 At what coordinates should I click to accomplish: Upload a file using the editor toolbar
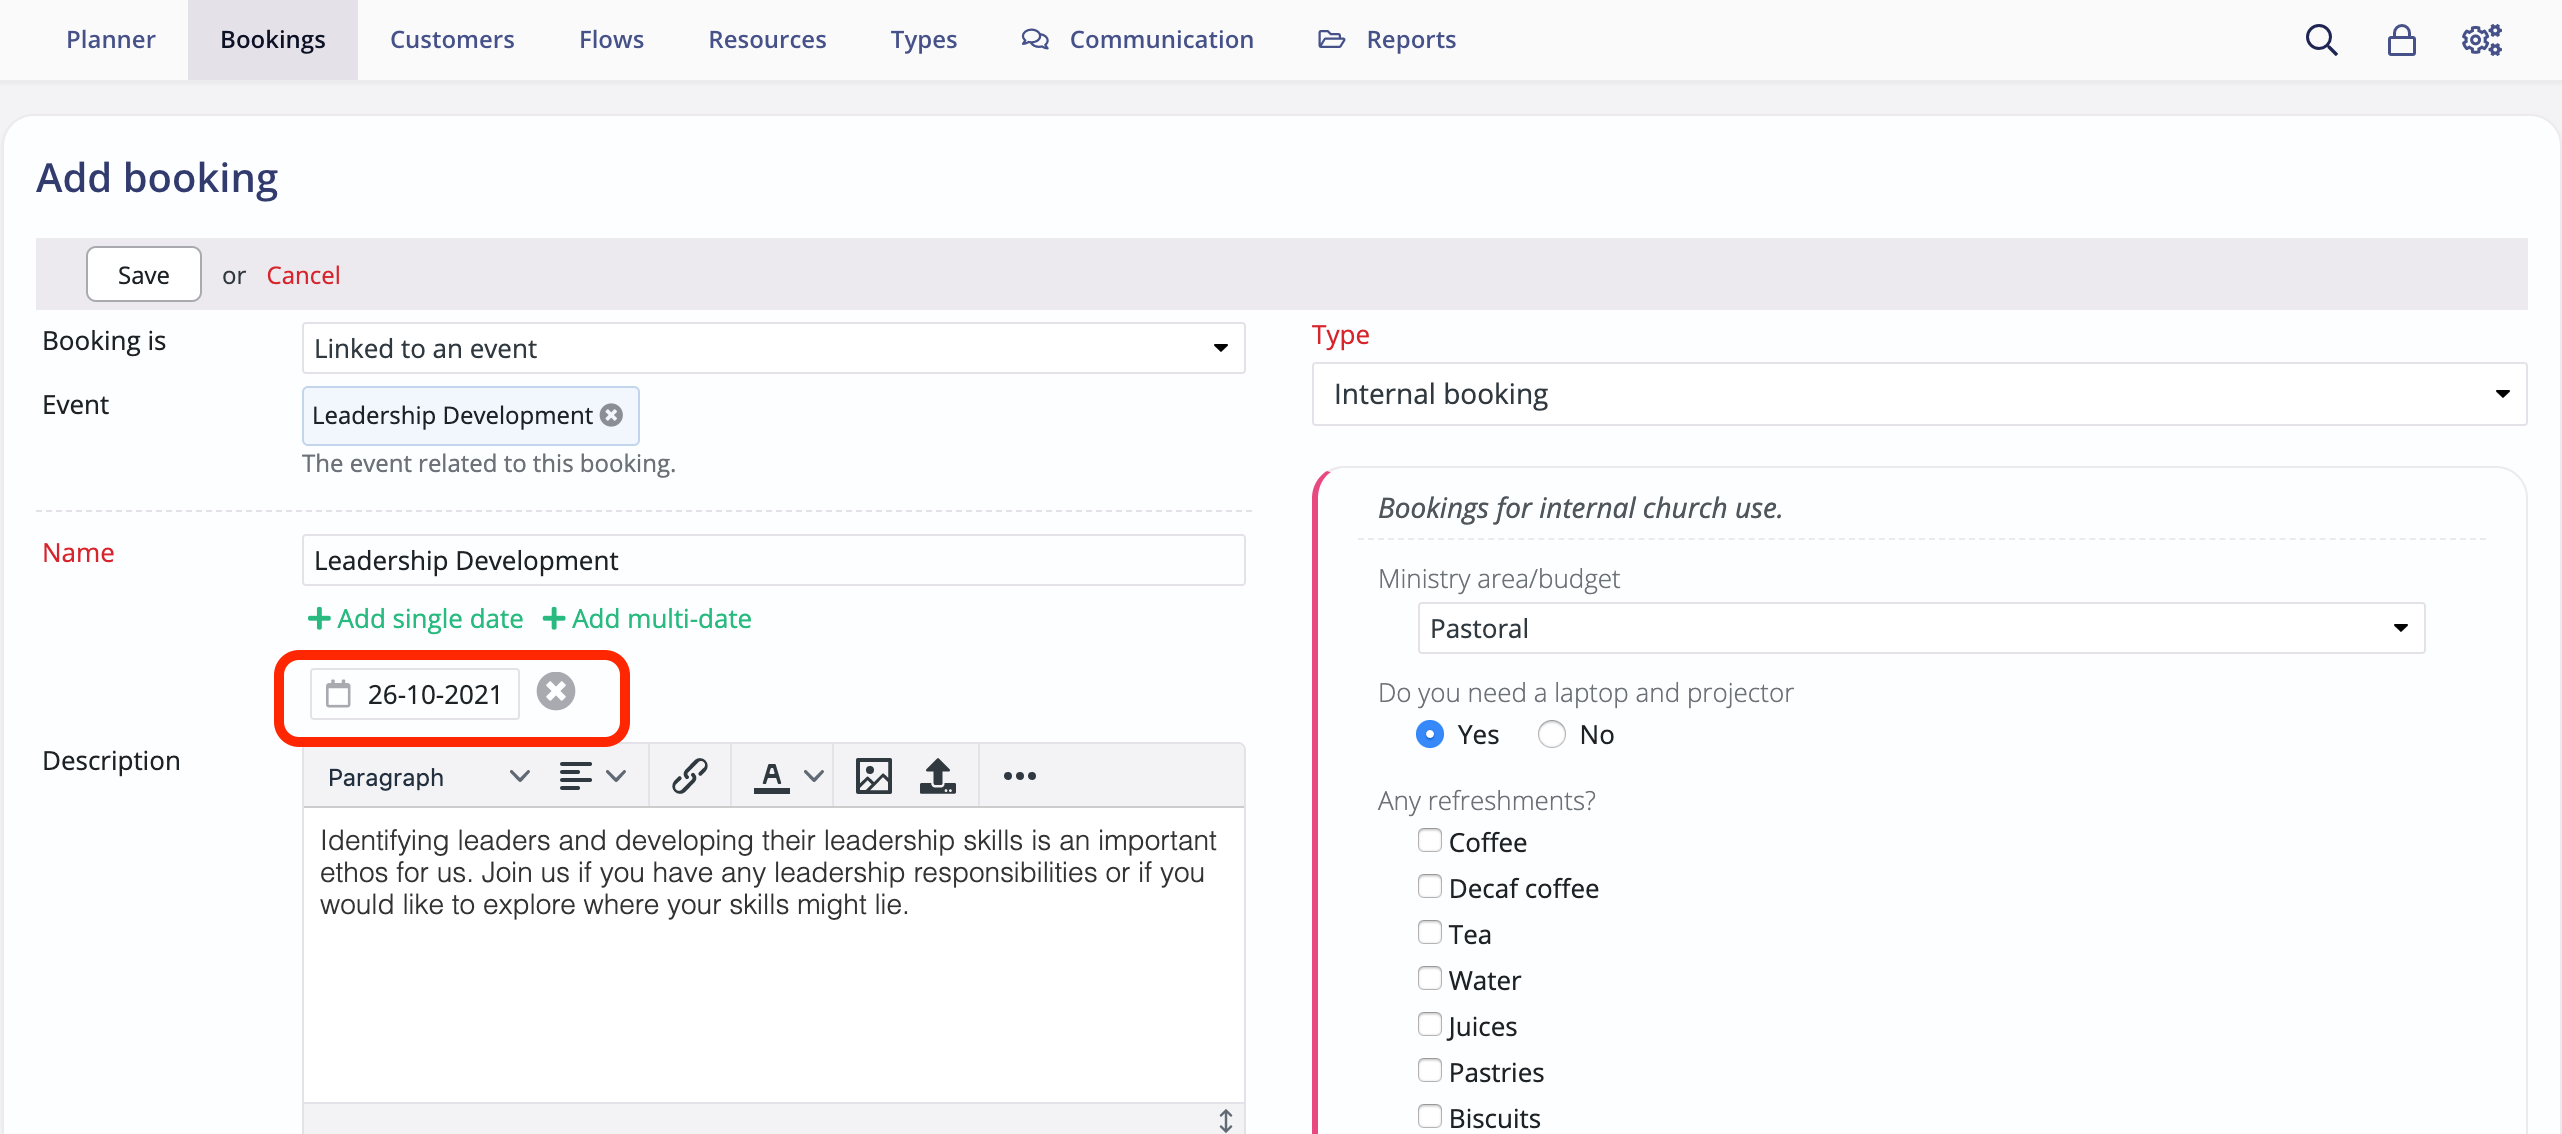pos(937,775)
